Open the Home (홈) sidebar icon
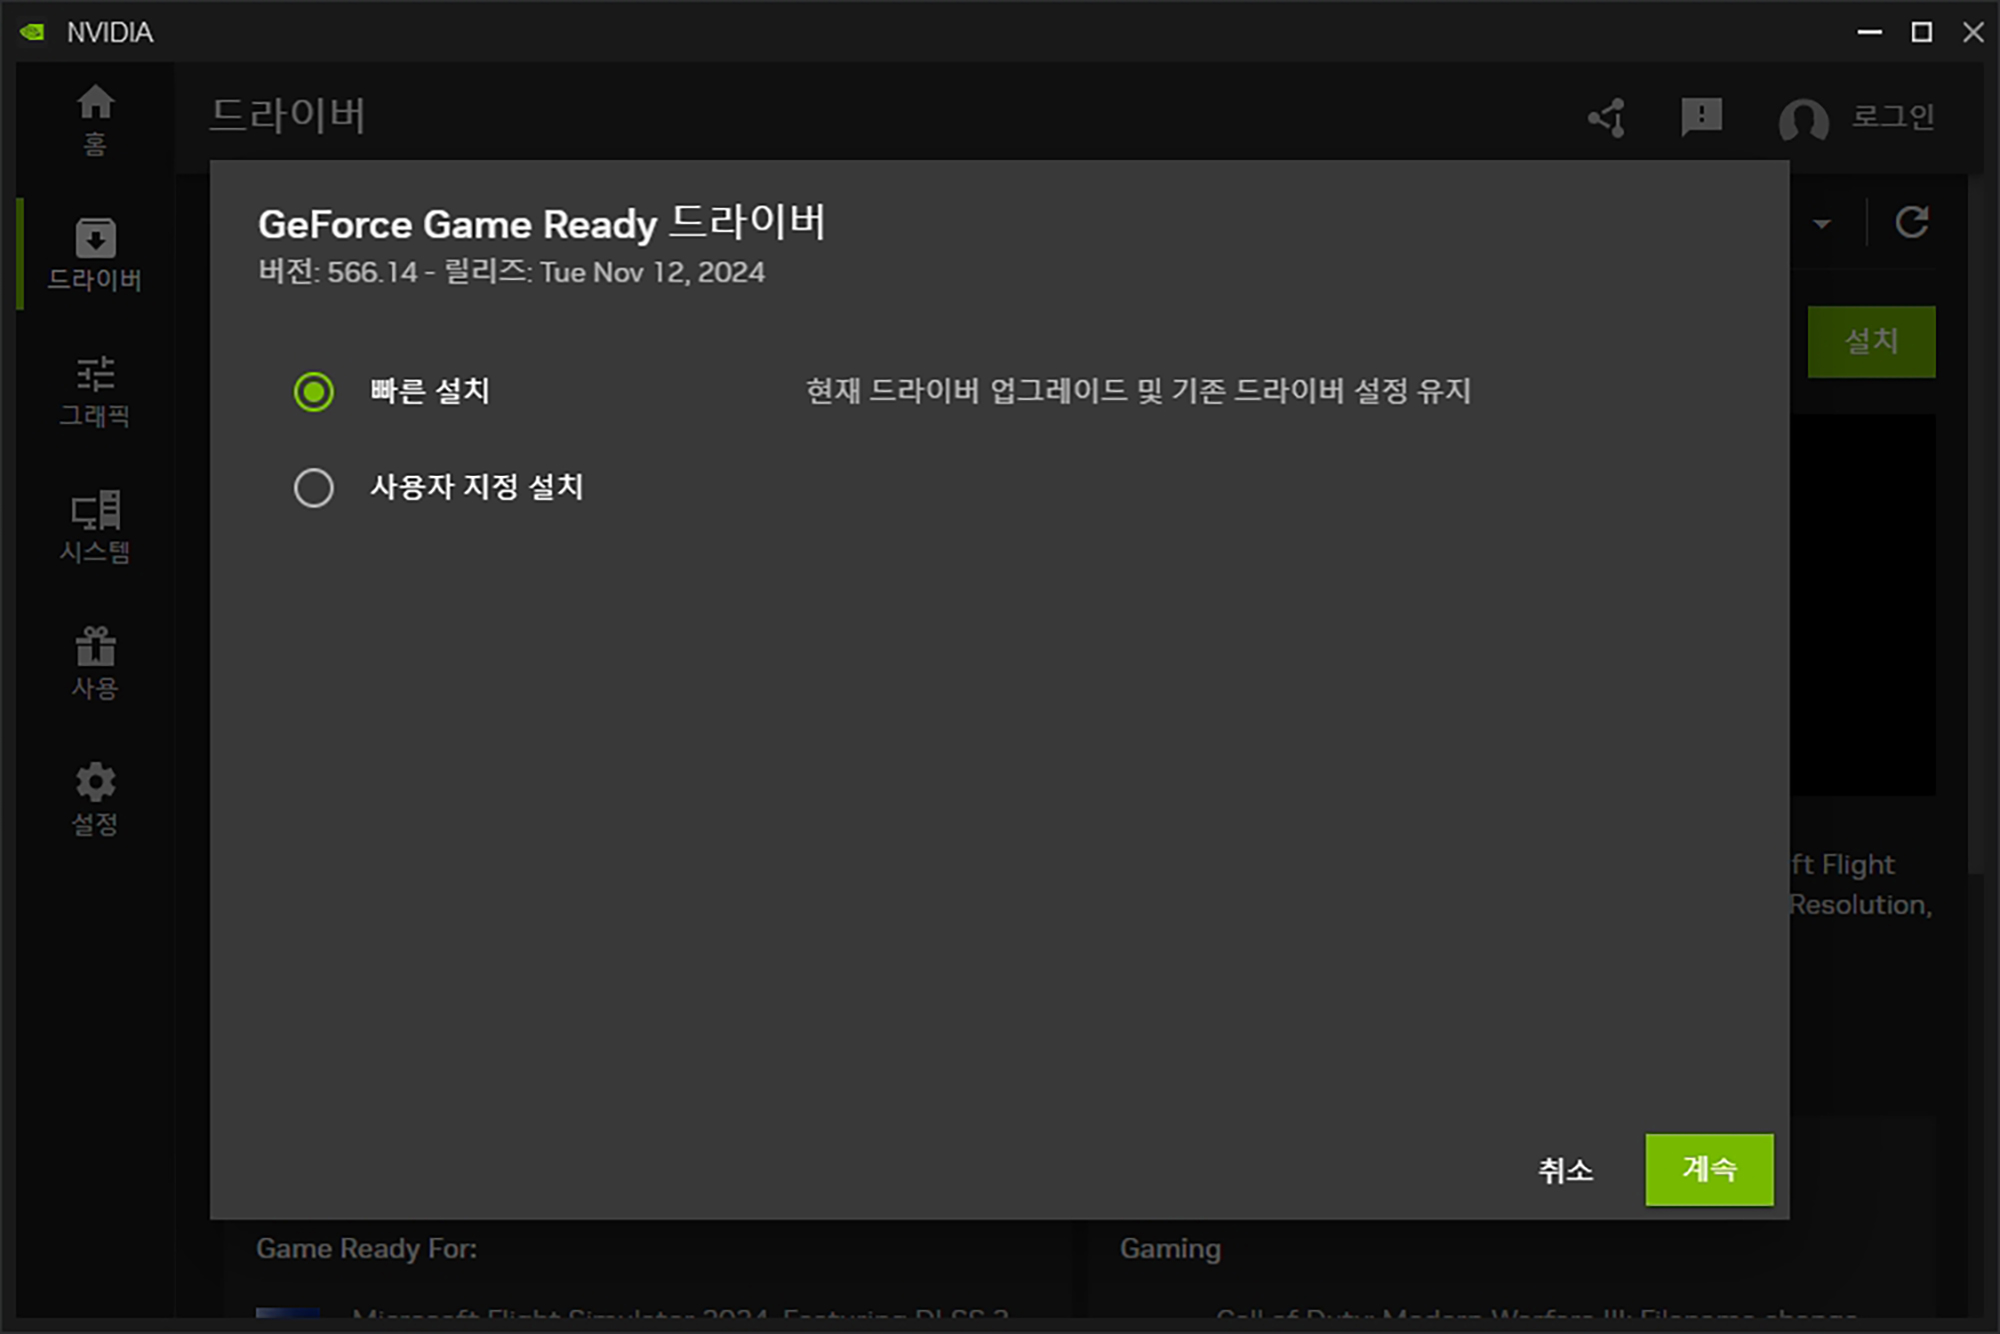Screen dimensions: 2000x1334 pos(95,118)
